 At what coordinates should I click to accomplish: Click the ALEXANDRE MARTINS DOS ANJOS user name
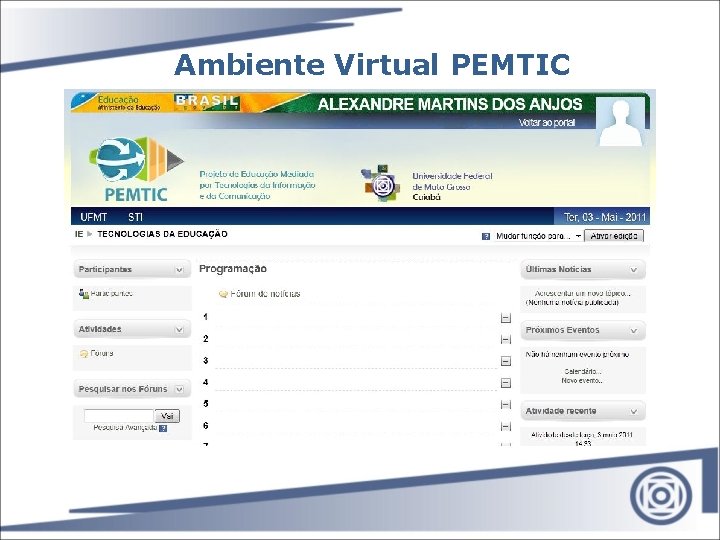click(x=450, y=104)
